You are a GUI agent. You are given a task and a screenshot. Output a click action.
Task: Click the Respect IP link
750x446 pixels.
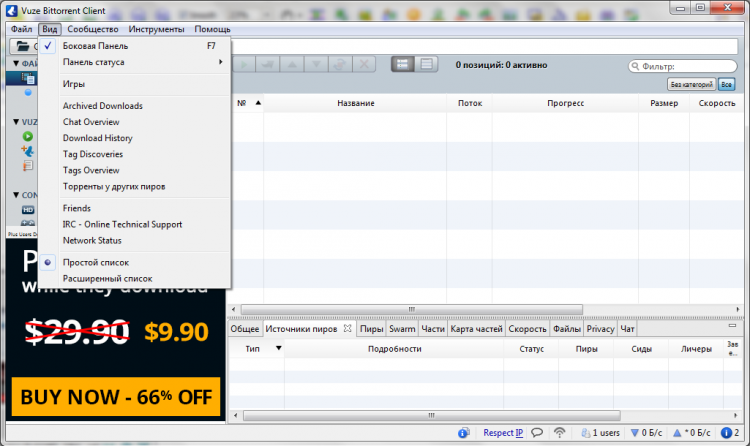click(502, 433)
